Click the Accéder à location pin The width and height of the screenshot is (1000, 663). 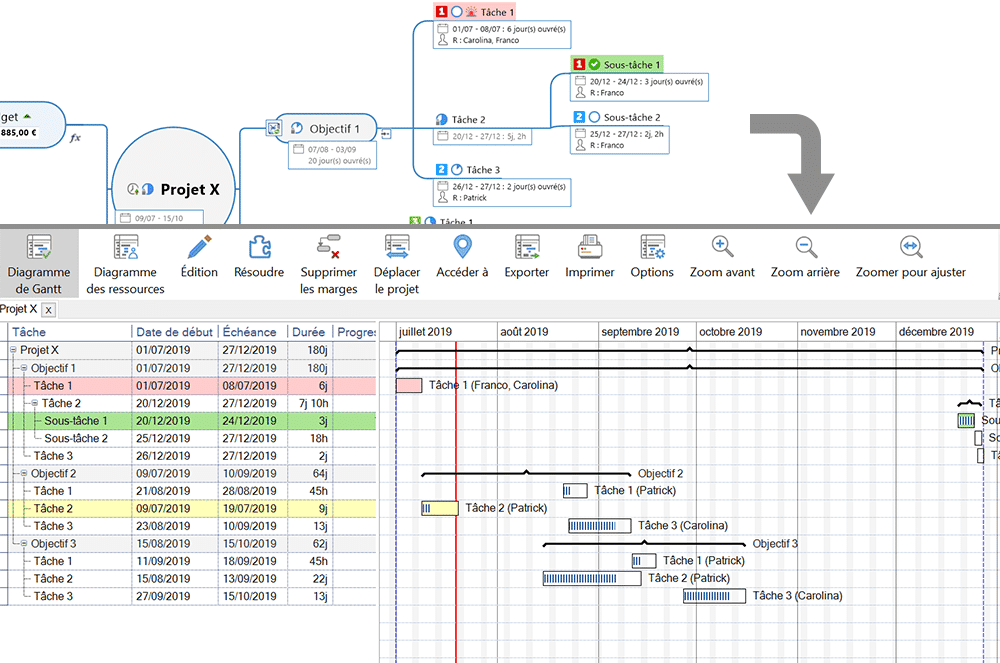coord(462,247)
